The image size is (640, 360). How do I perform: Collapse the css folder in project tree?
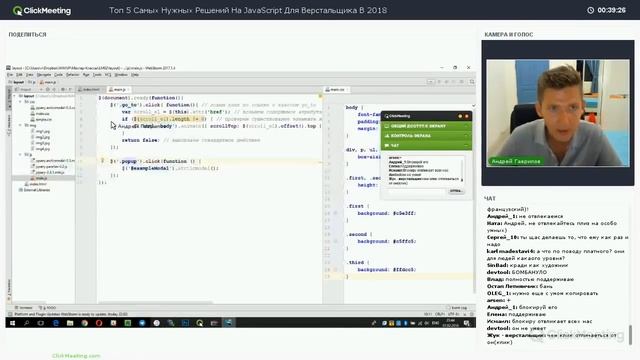coord(20,102)
